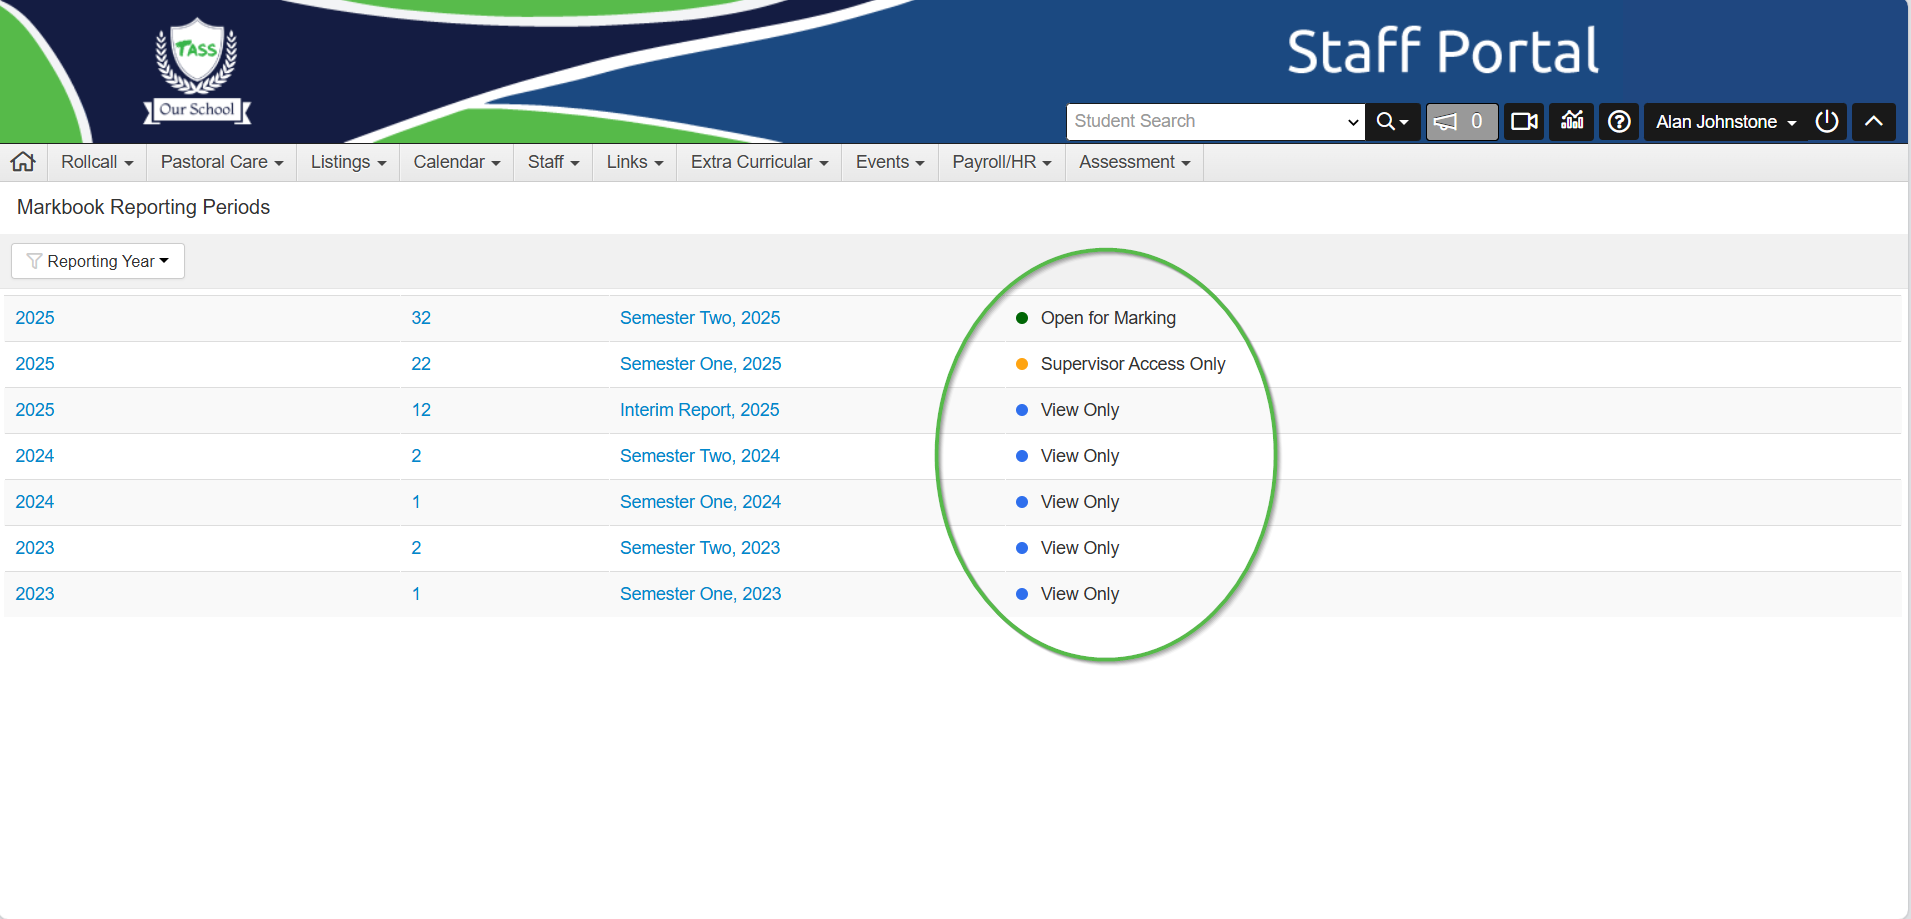Image resolution: width=1911 pixels, height=919 pixels.
Task: Collapse header with the up chevron icon
Action: point(1873,122)
